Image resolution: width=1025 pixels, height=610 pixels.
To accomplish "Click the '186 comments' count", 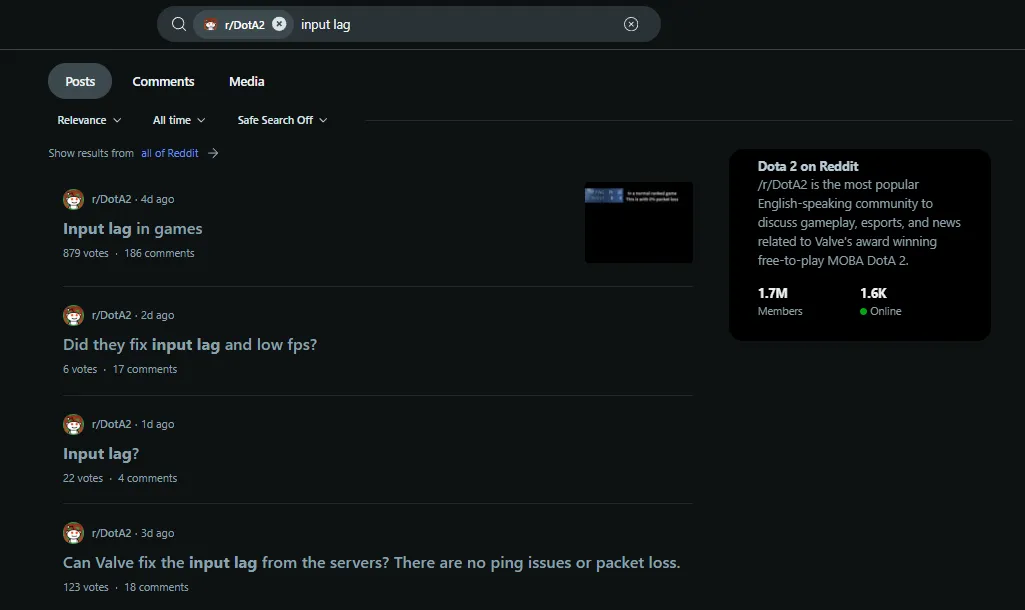I will coord(160,253).
